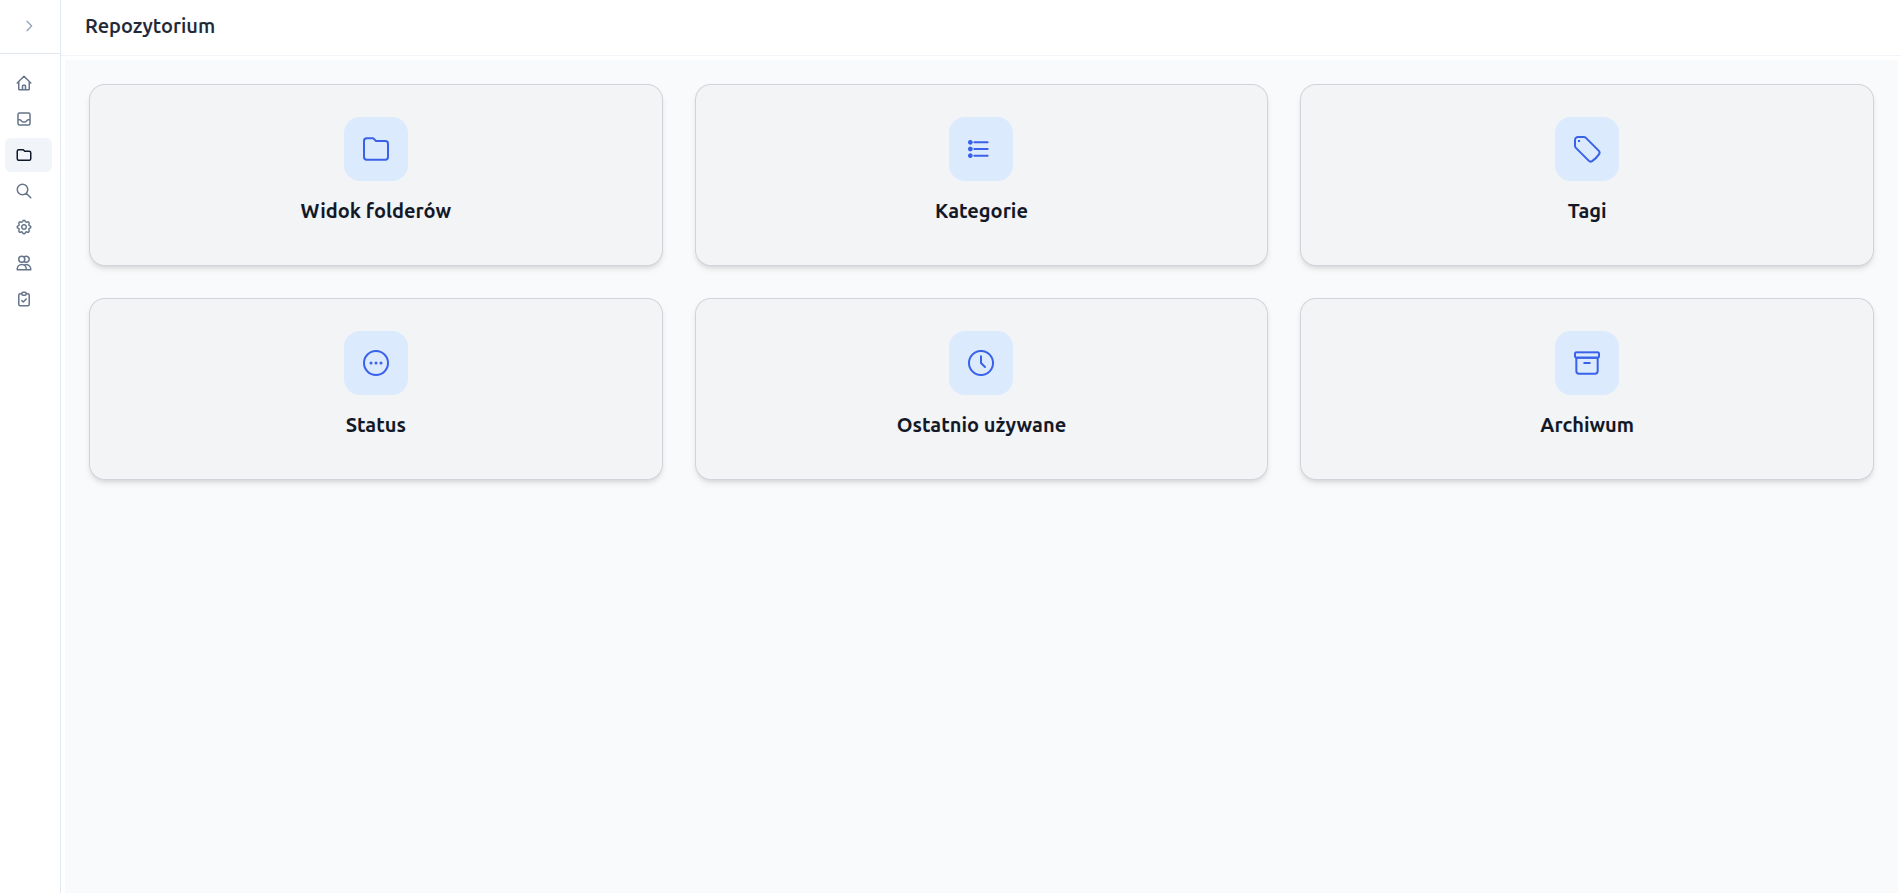Open the Kategorie label
This screenshot has height=893, width=1901.
coord(981,211)
